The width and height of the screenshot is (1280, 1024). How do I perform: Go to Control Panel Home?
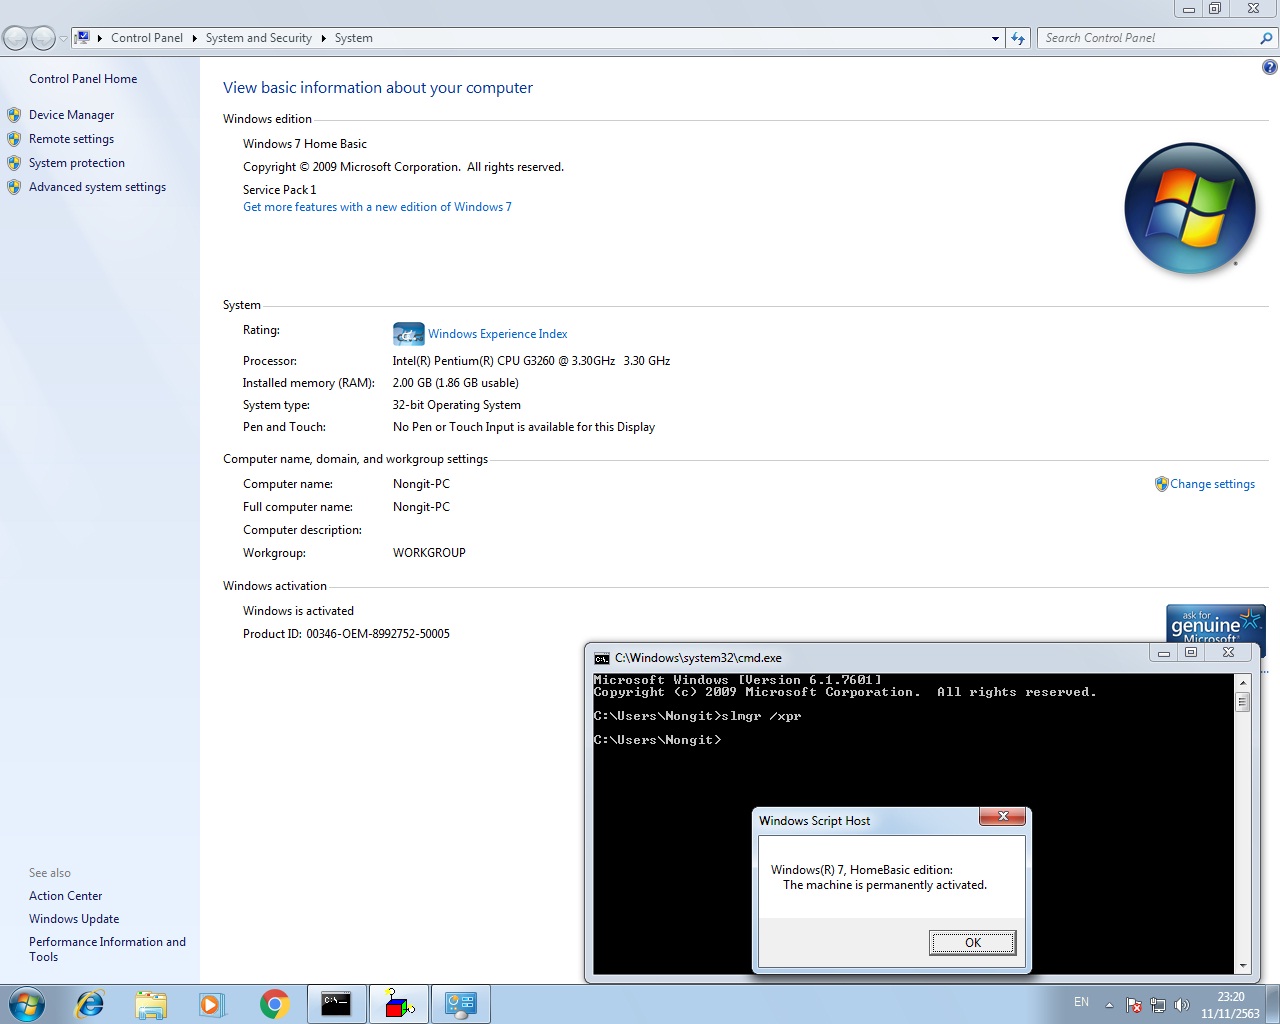tap(83, 79)
